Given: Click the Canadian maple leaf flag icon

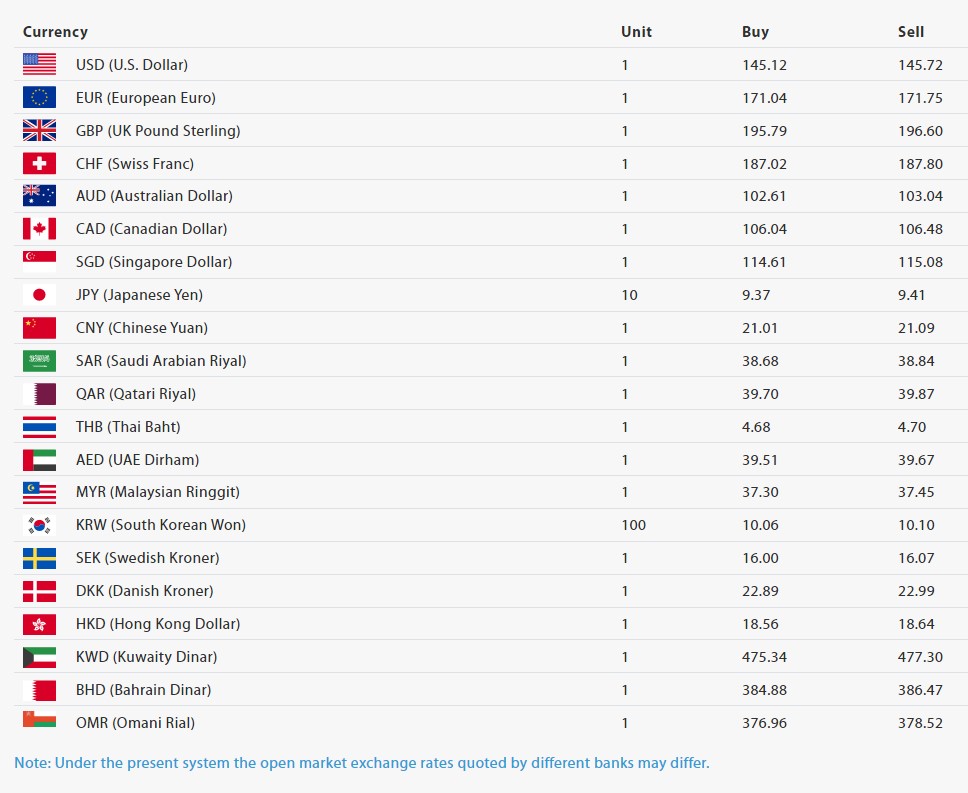Looking at the screenshot, I should pyautogui.click(x=39, y=229).
